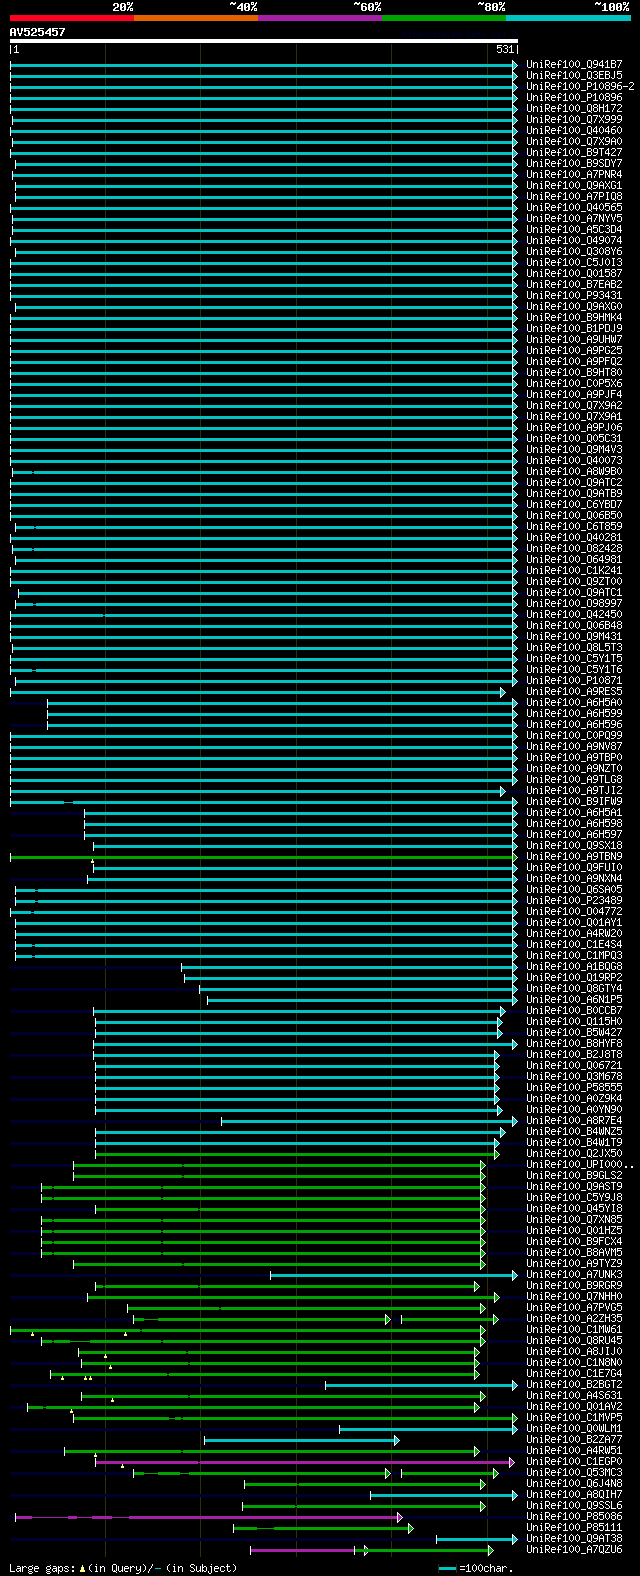Open the UniRef100_C5J0I3 entry
640x1576 pixels.
pos(574,262)
